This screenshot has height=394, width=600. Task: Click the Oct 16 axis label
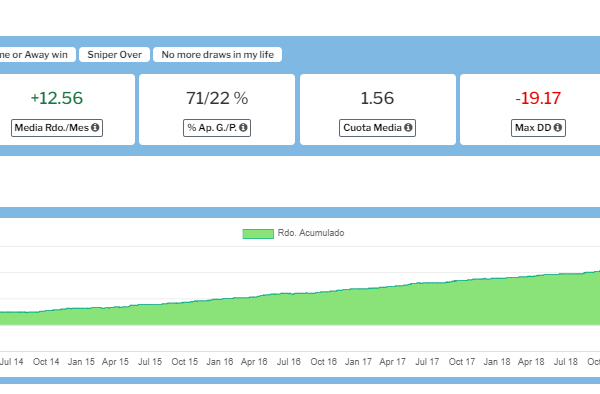(x=323, y=361)
